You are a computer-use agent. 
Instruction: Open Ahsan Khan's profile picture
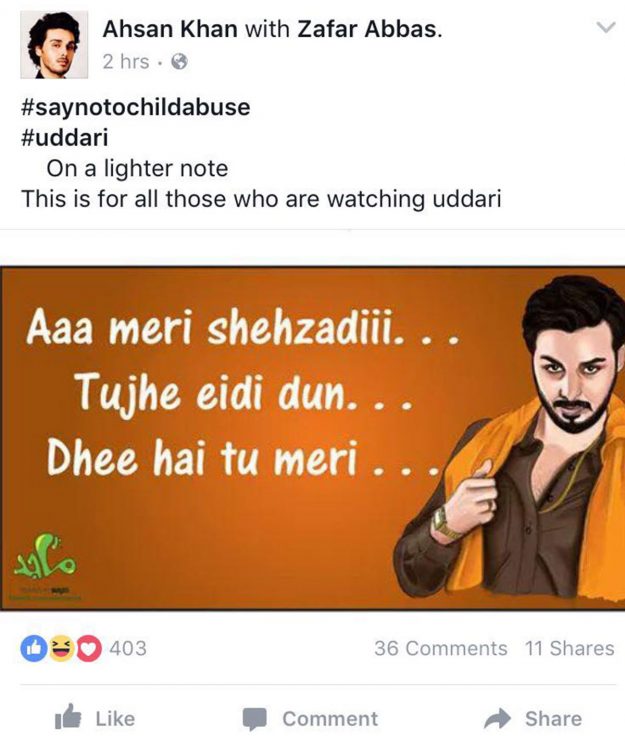(x=54, y=44)
